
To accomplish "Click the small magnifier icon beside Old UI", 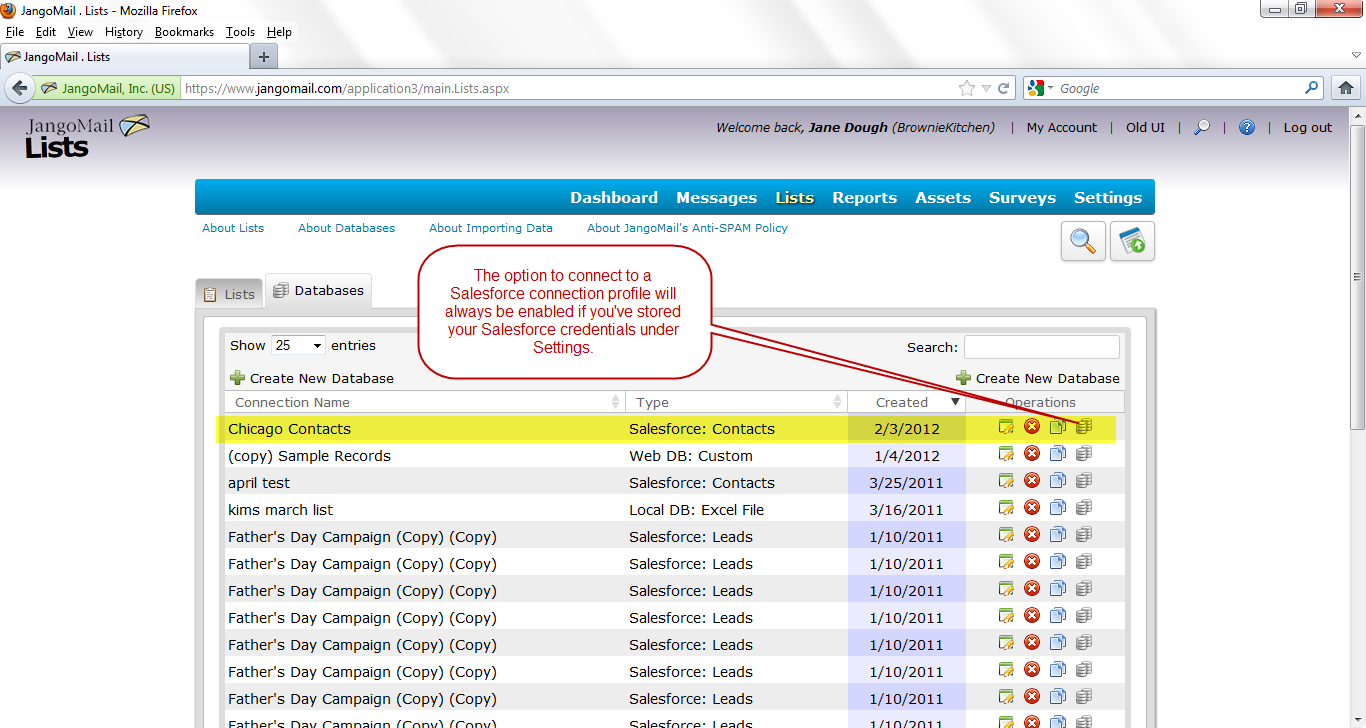I will tap(1203, 128).
